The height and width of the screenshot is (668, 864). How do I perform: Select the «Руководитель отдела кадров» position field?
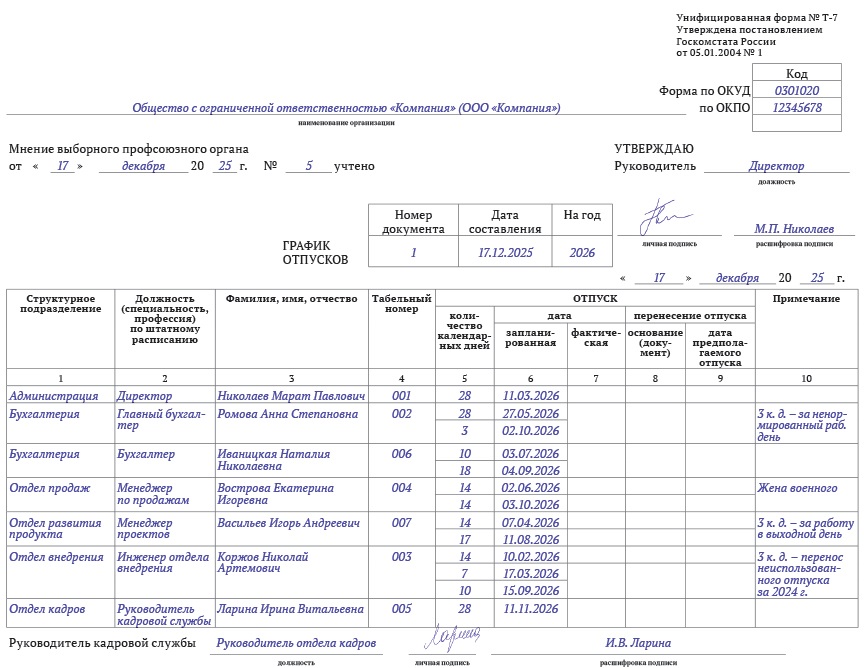pos(296,644)
